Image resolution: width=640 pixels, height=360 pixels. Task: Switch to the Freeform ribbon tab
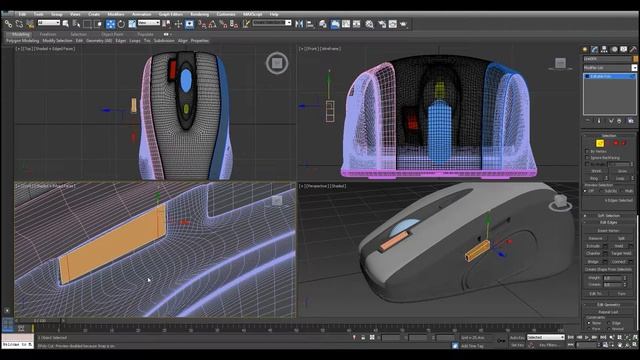pyautogui.click(x=48, y=35)
